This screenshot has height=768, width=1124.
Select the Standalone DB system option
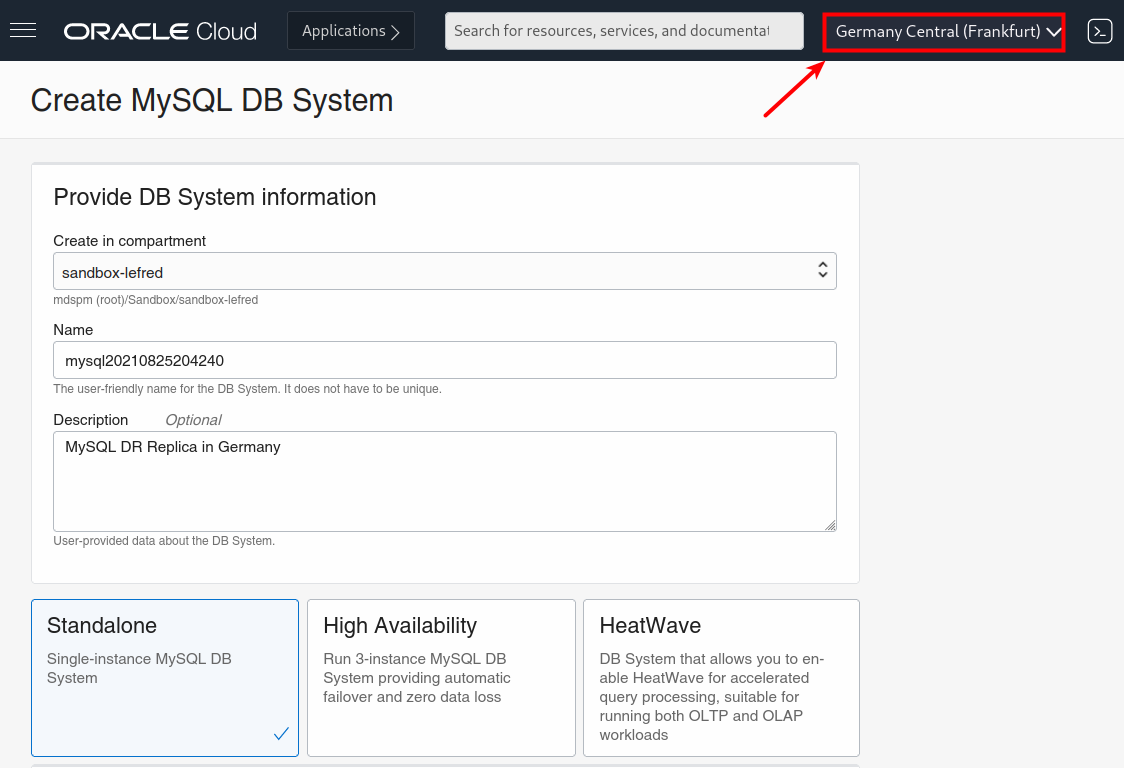coord(165,677)
